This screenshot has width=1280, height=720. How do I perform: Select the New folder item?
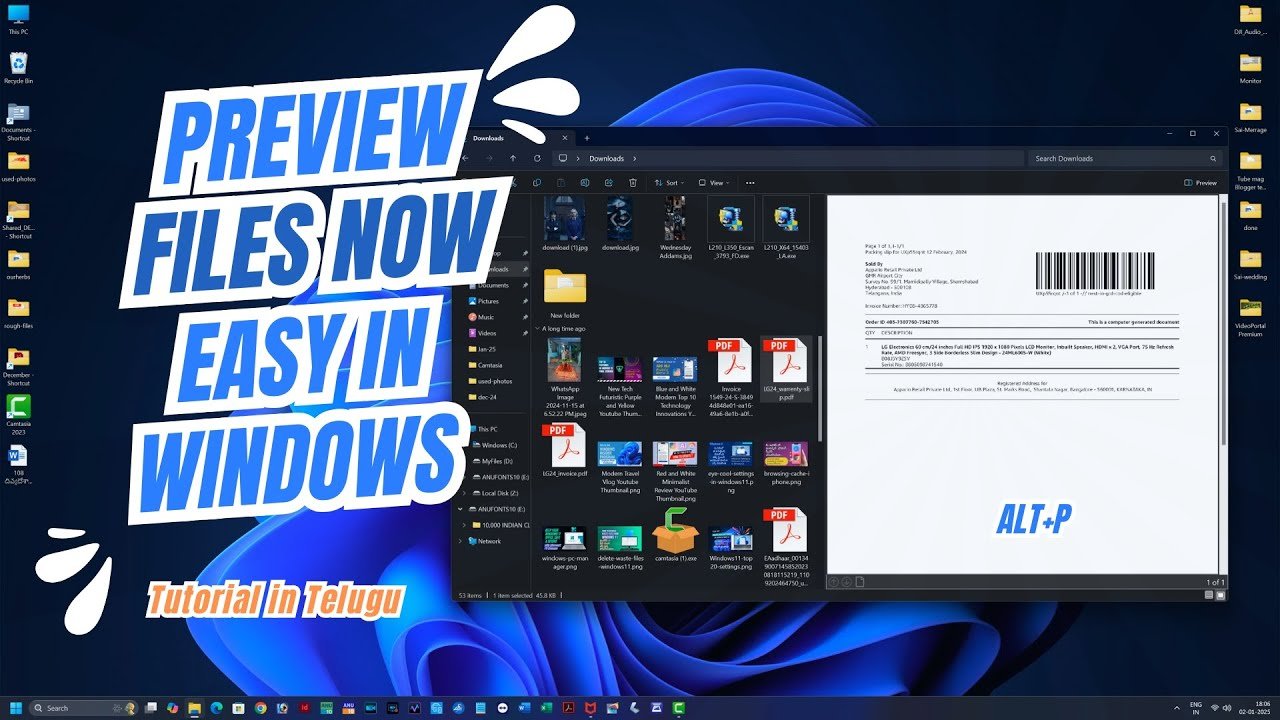pos(564,293)
